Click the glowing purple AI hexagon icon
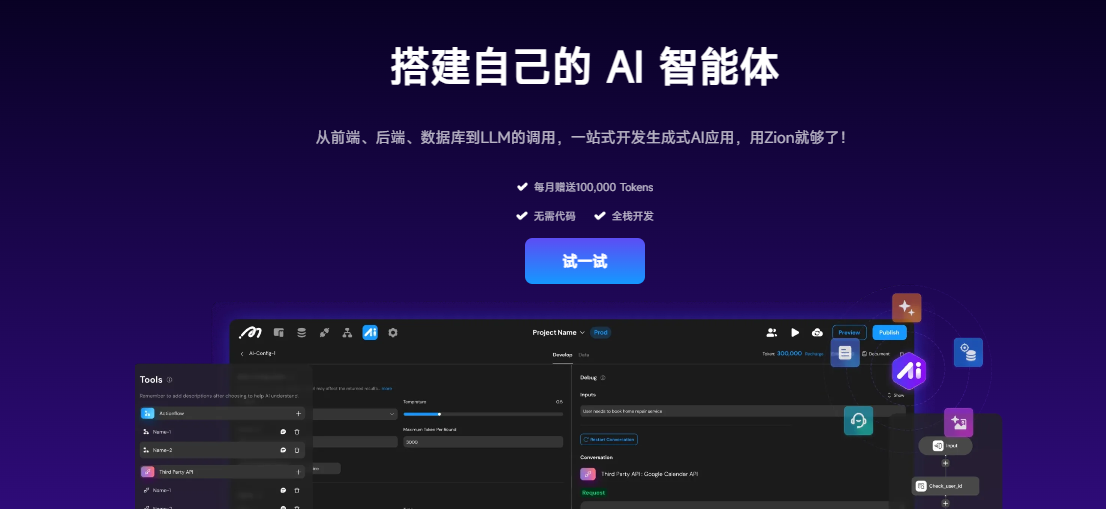This screenshot has height=509, width=1106. tap(908, 371)
